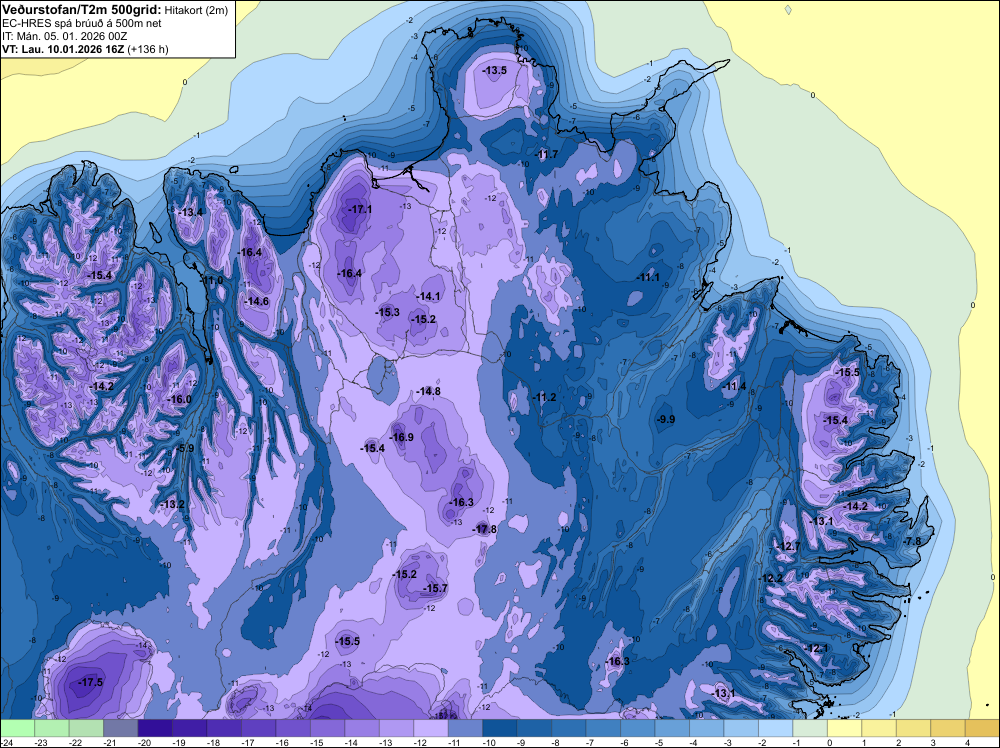Click the -7.8 temperature label
The width and height of the screenshot is (1000, 748).
(912, 542)
